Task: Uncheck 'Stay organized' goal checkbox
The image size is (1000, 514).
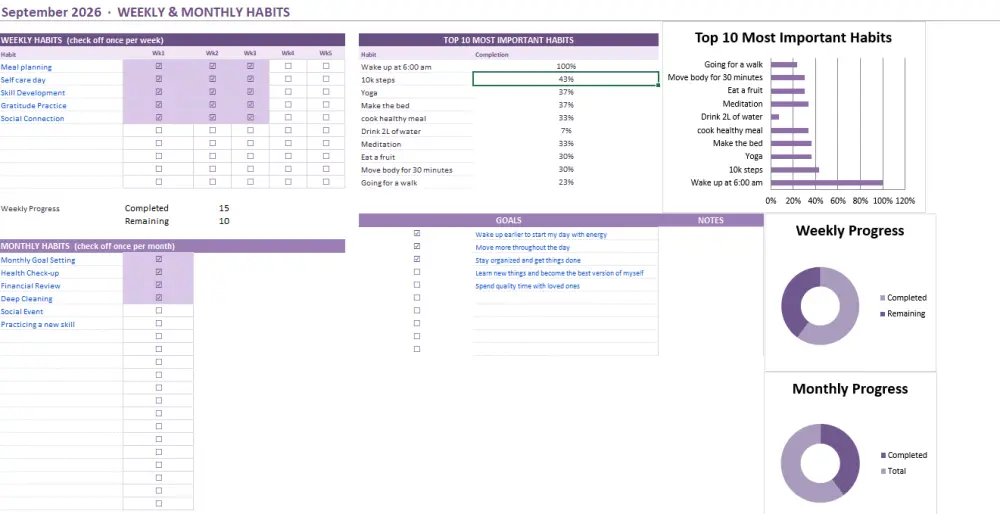Action: 417,260
